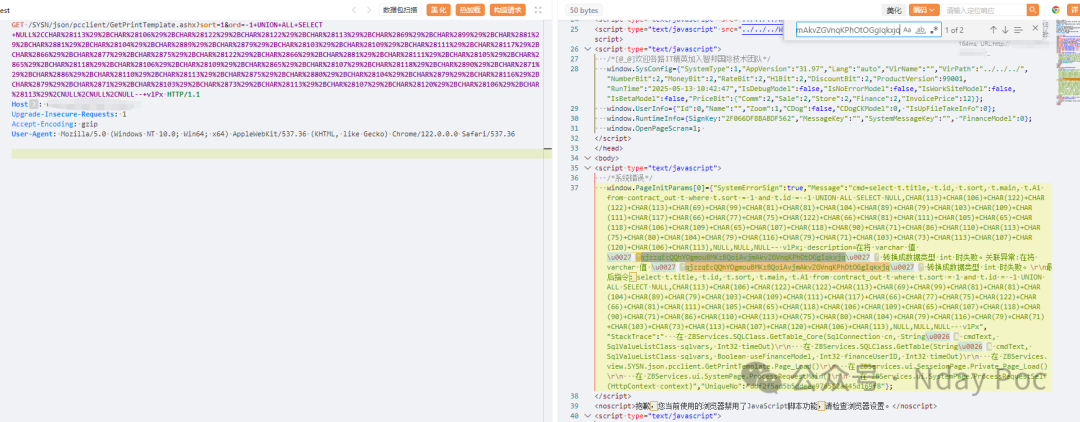
Task: Click the orange 详 details button
Action: coord(1073,10)
